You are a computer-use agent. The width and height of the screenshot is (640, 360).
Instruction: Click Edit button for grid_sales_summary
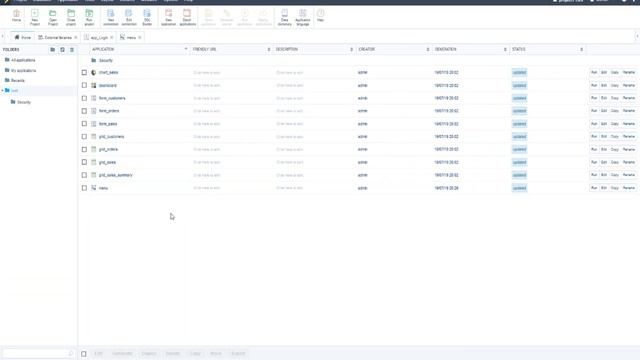click(x=604, y=175)
